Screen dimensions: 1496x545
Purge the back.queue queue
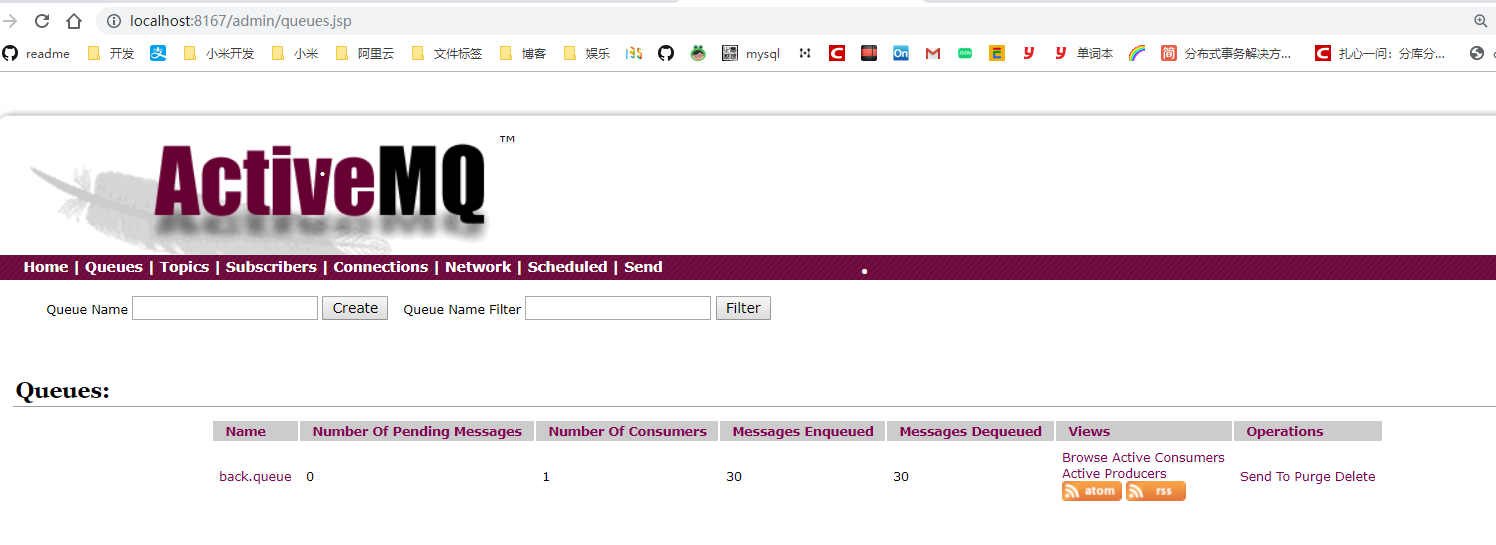(x=1313, y=477)
